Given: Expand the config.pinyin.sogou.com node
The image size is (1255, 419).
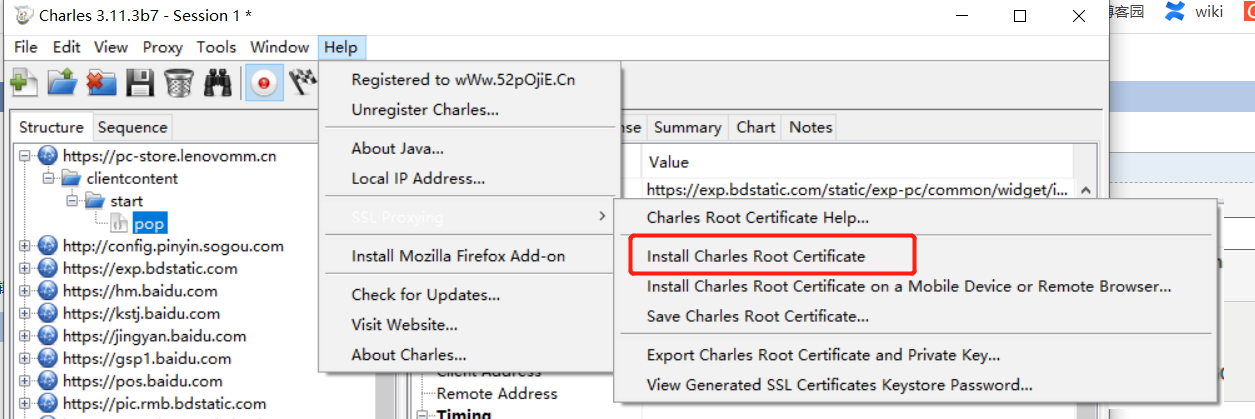Looking at the screenshot, I should pos(25,246).
